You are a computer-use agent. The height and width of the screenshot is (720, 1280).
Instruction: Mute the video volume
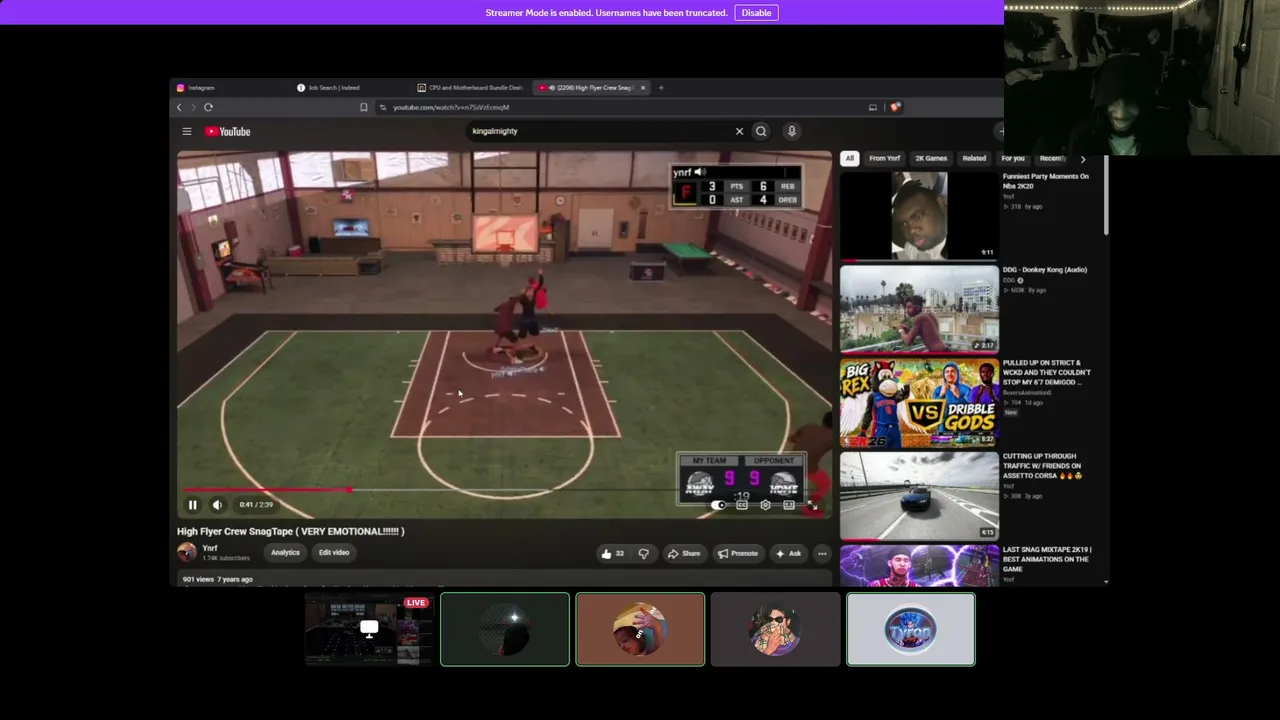pyautogui.click(x=217, y=505)
